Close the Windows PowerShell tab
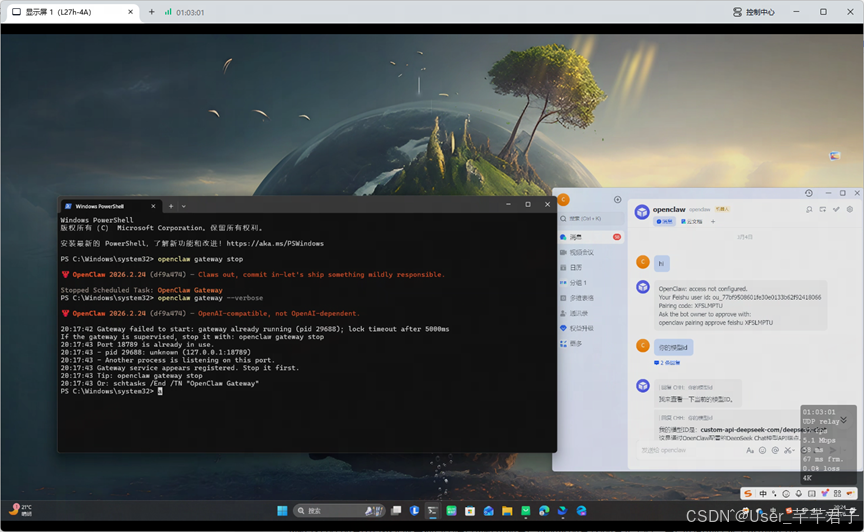This screenshot has height=532, width=864. (x=153, y=206)
